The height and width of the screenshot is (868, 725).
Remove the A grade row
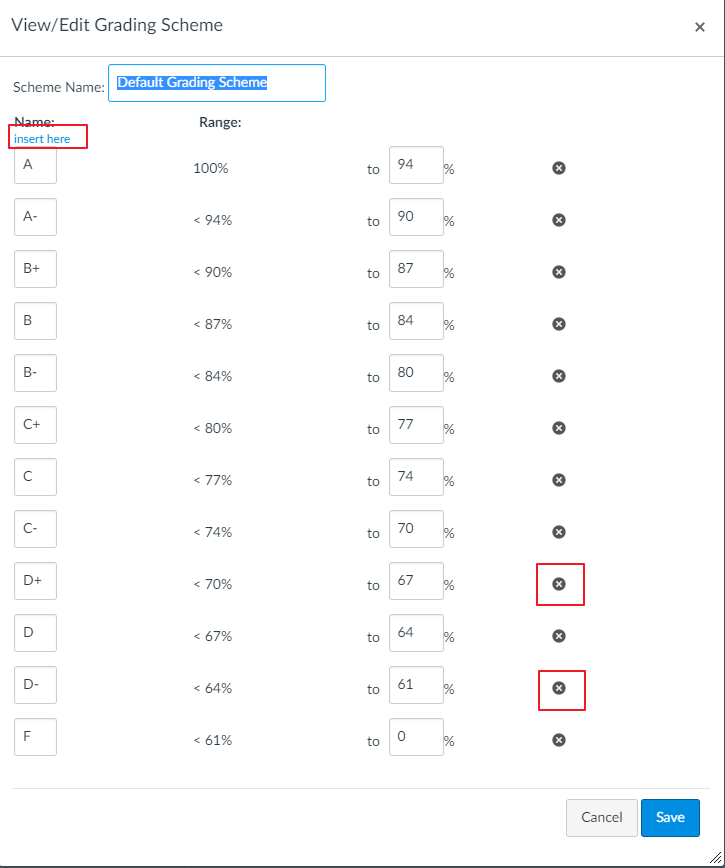pyautogui.click(x=559, y=167)
